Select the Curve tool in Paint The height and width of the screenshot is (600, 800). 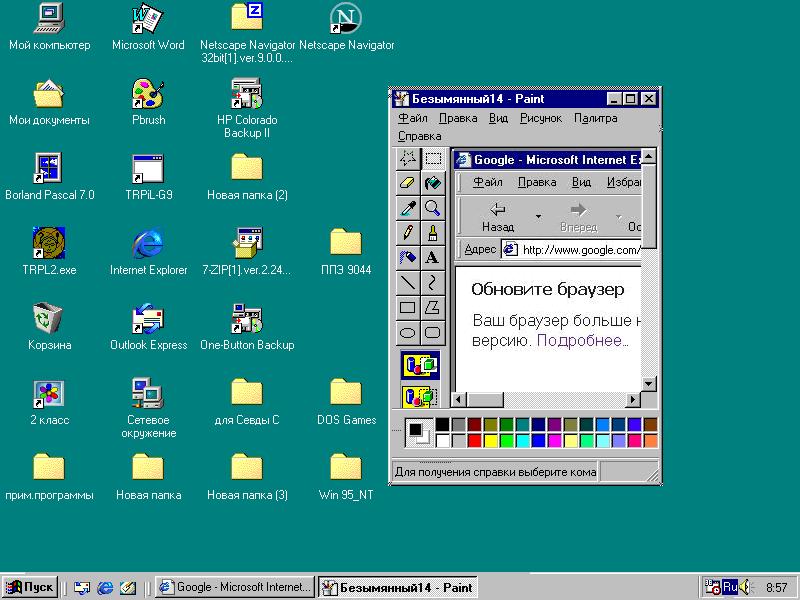coord(433,283)
